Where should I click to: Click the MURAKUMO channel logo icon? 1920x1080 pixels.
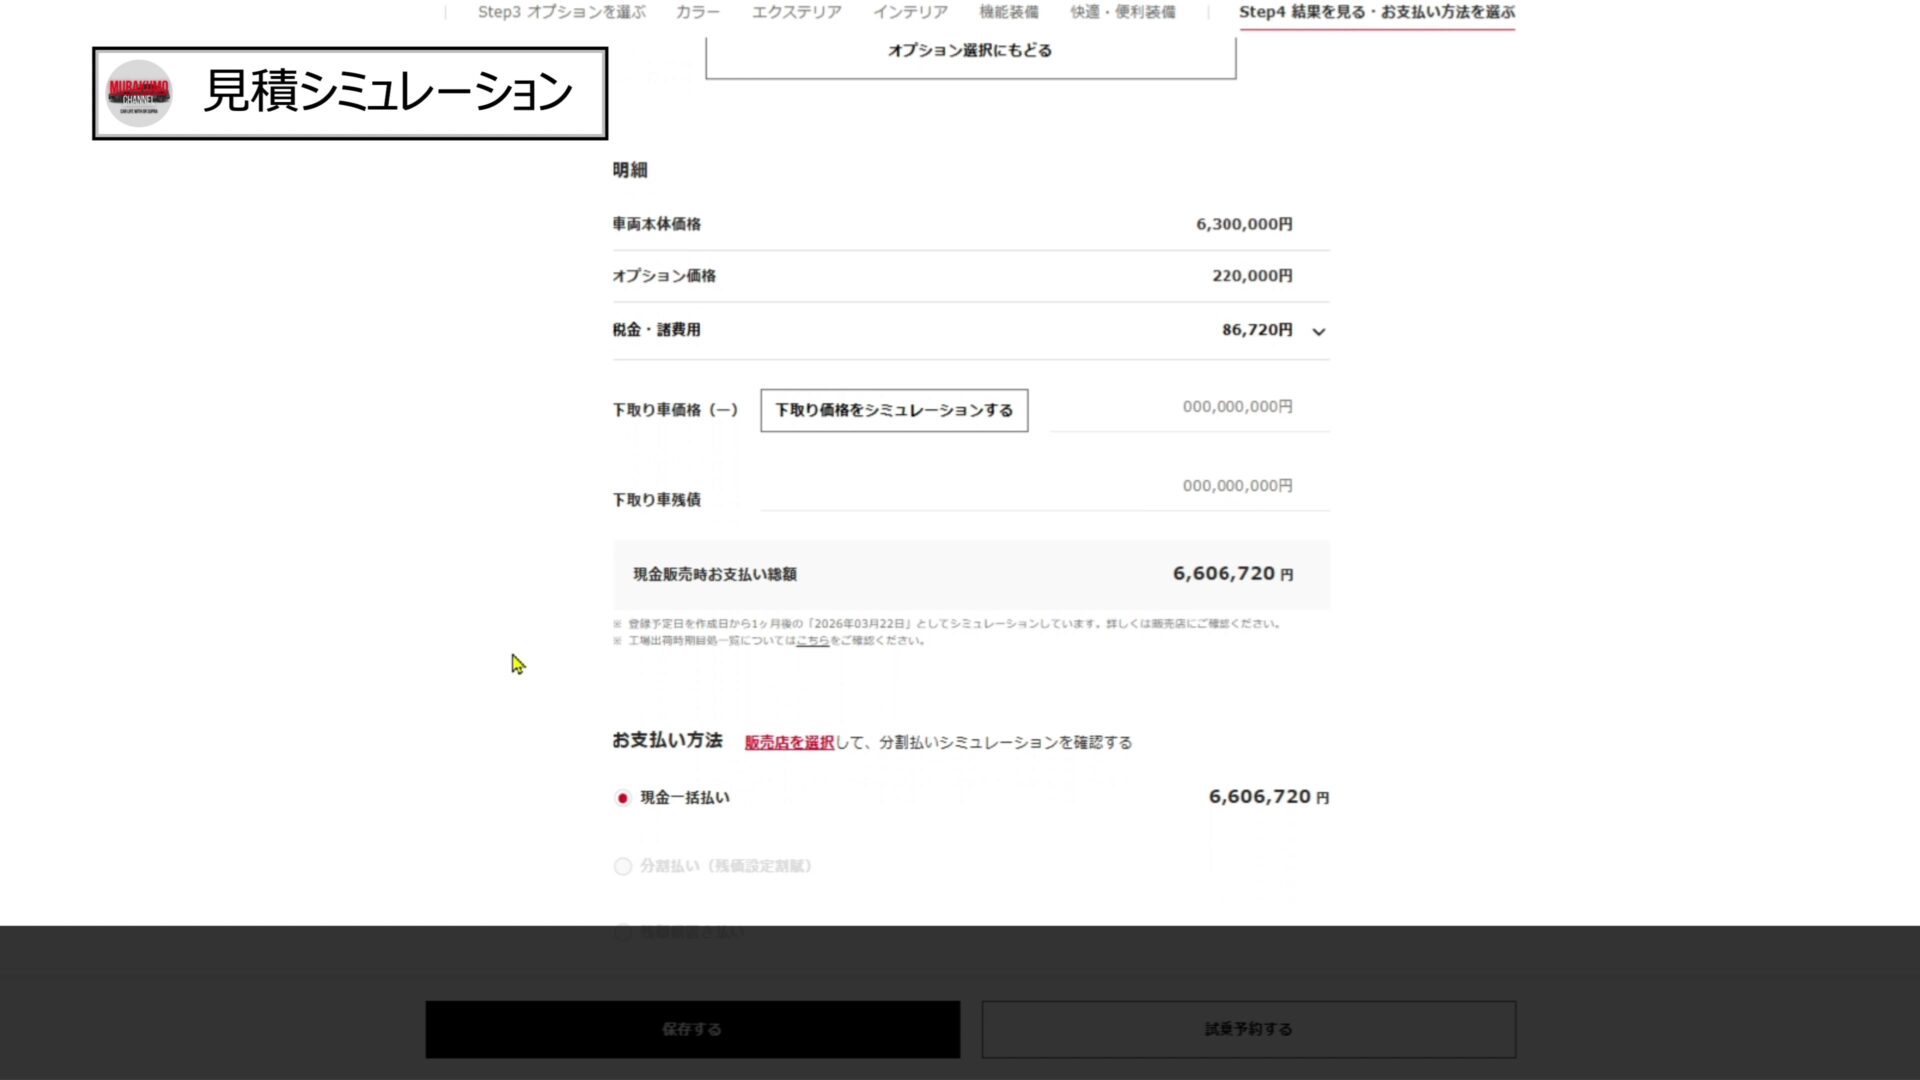point(139,93)
